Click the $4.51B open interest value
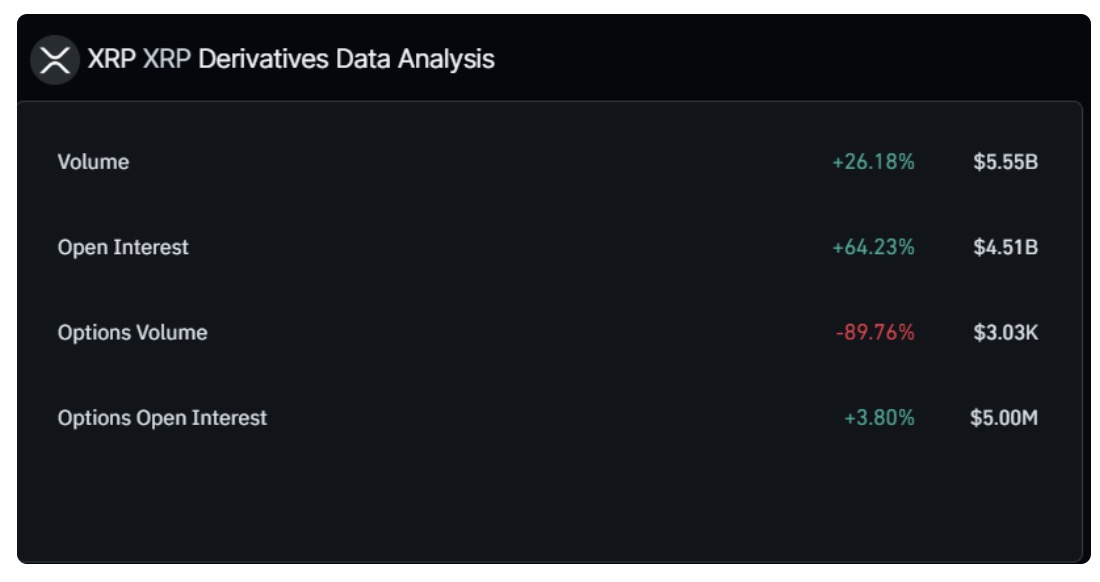This screenshot has height=582, width=1100. [x=1005, y=248]
